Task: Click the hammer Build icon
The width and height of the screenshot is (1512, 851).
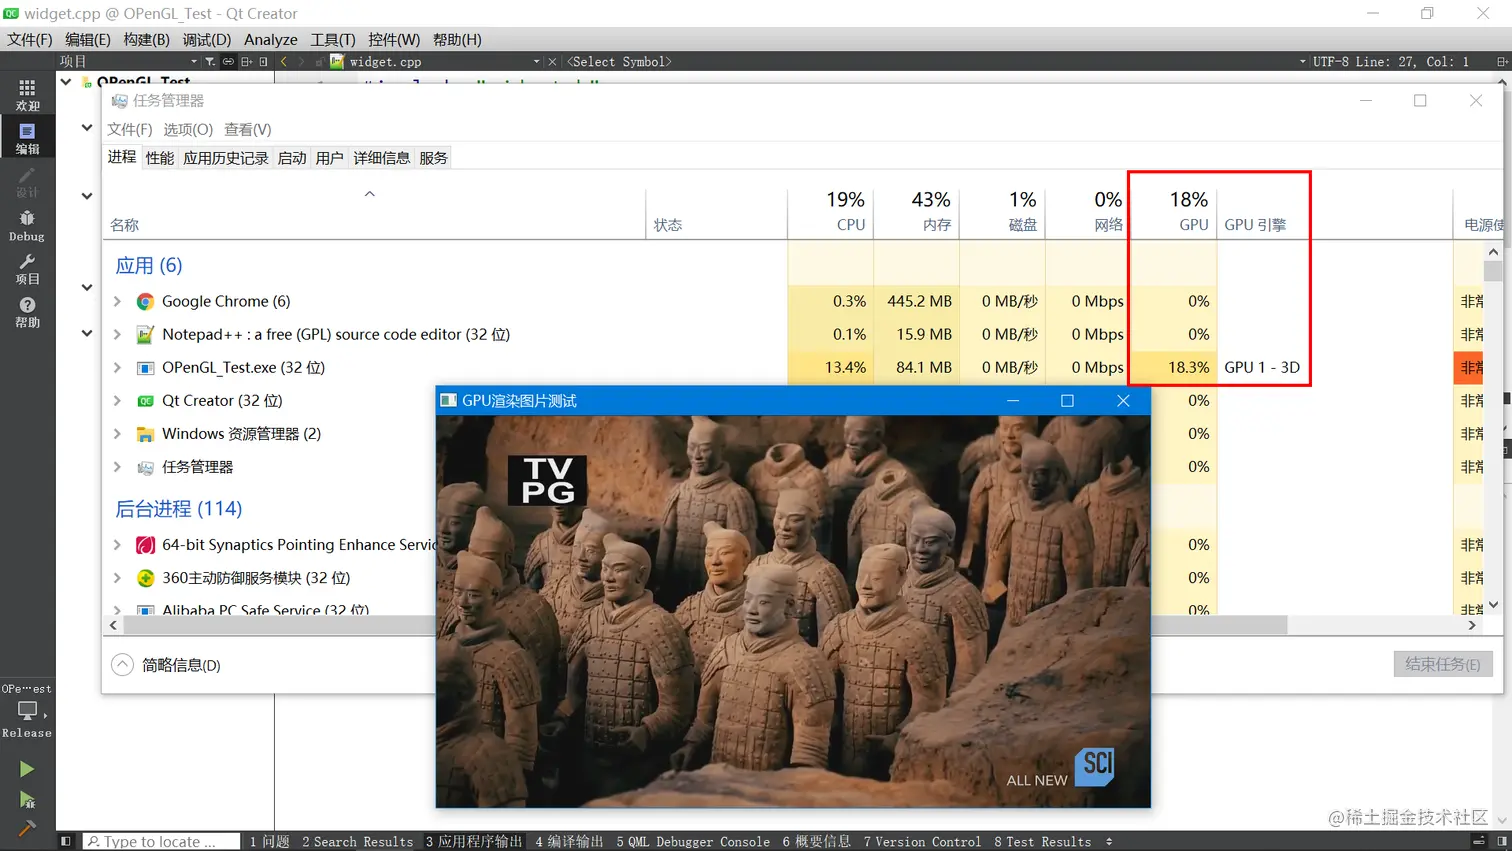Action: [27, 825]
